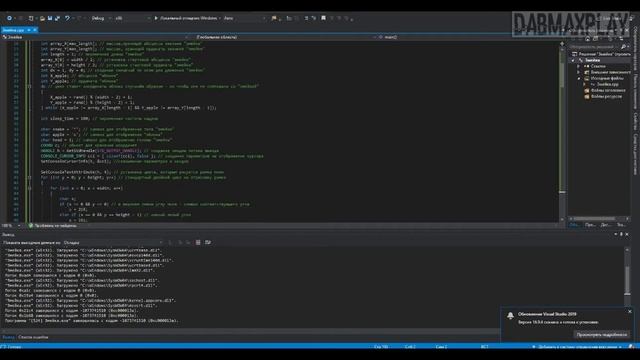Viewport: 640px width, 360px height.
Task: Toggle Word Wrap in Output panel
Action: (x=208, y=243)
